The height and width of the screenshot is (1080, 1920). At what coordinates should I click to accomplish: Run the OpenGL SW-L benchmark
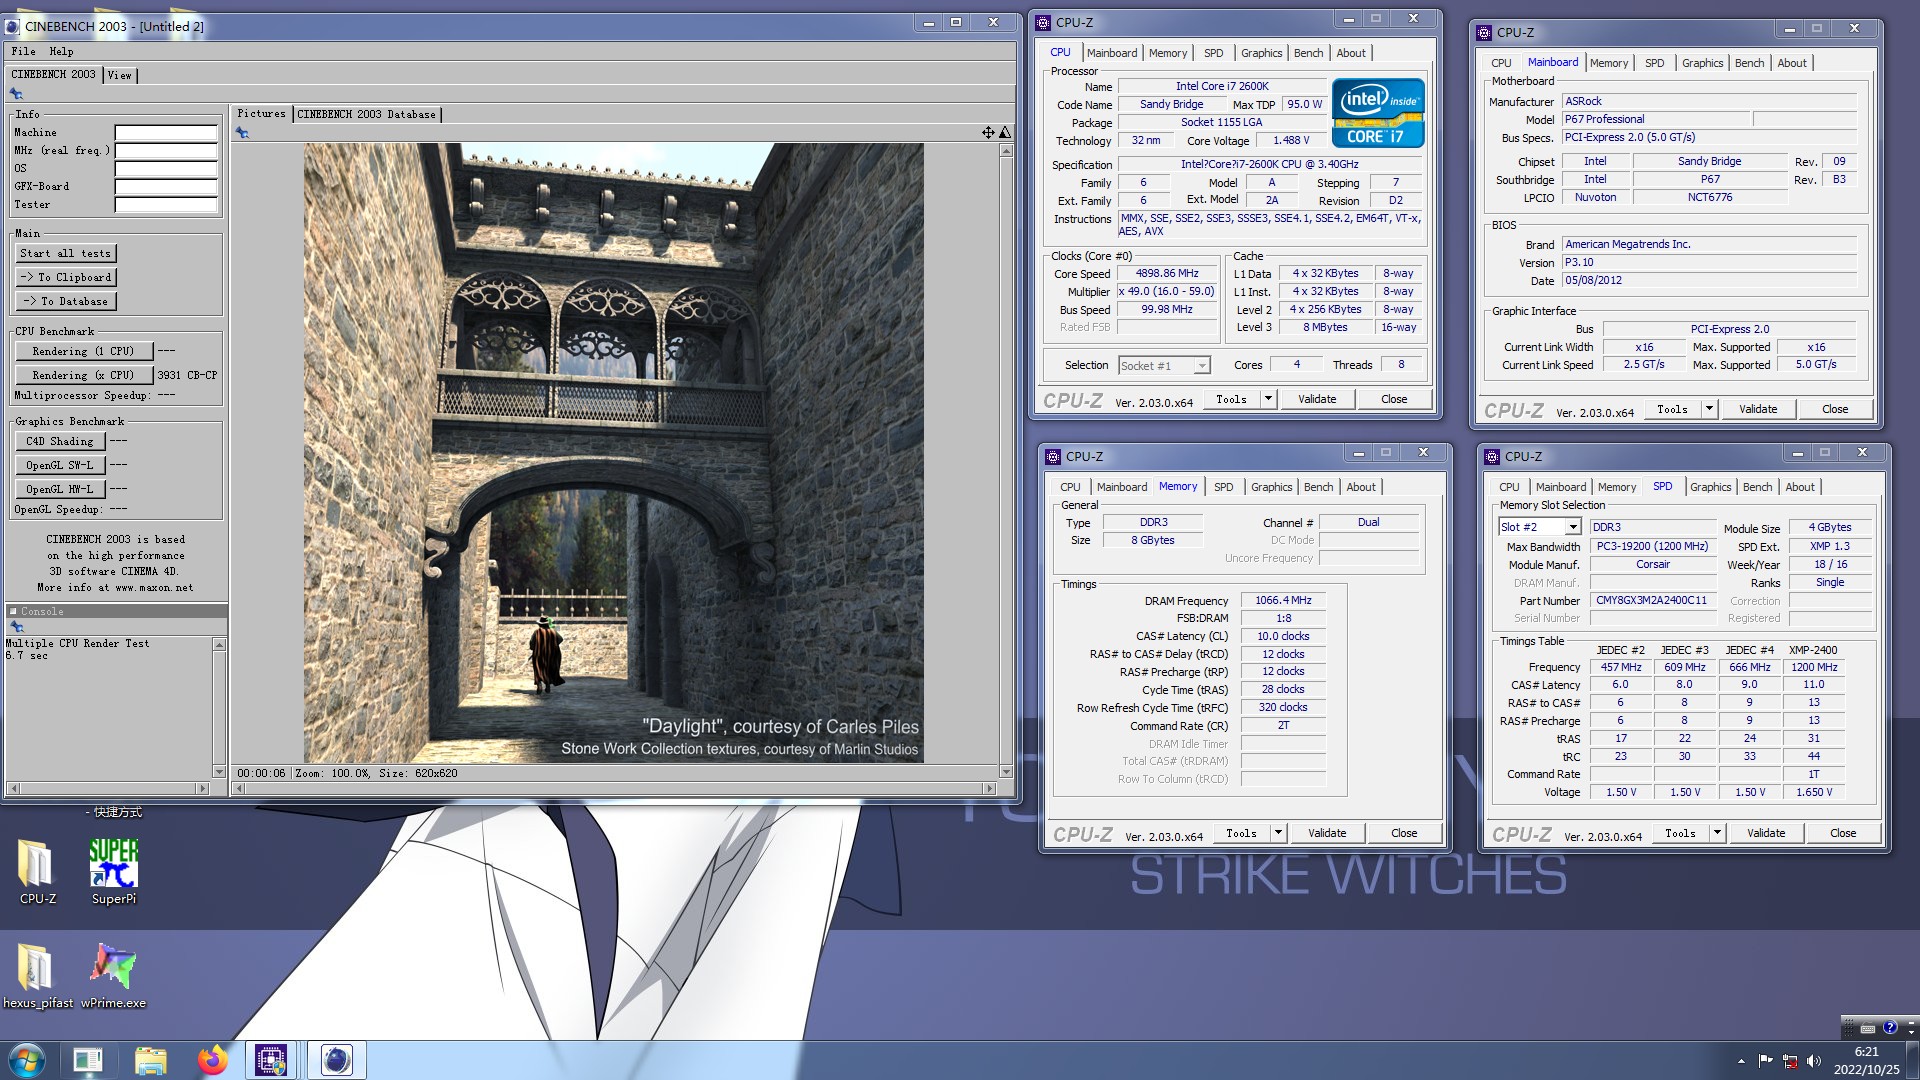(59, 466)
